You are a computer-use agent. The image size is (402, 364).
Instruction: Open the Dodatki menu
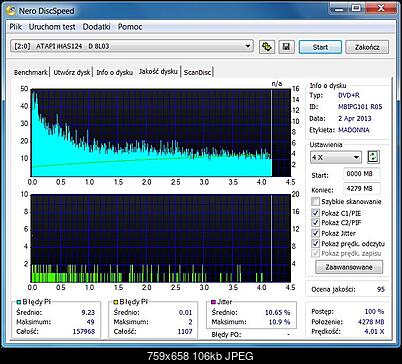96,27
